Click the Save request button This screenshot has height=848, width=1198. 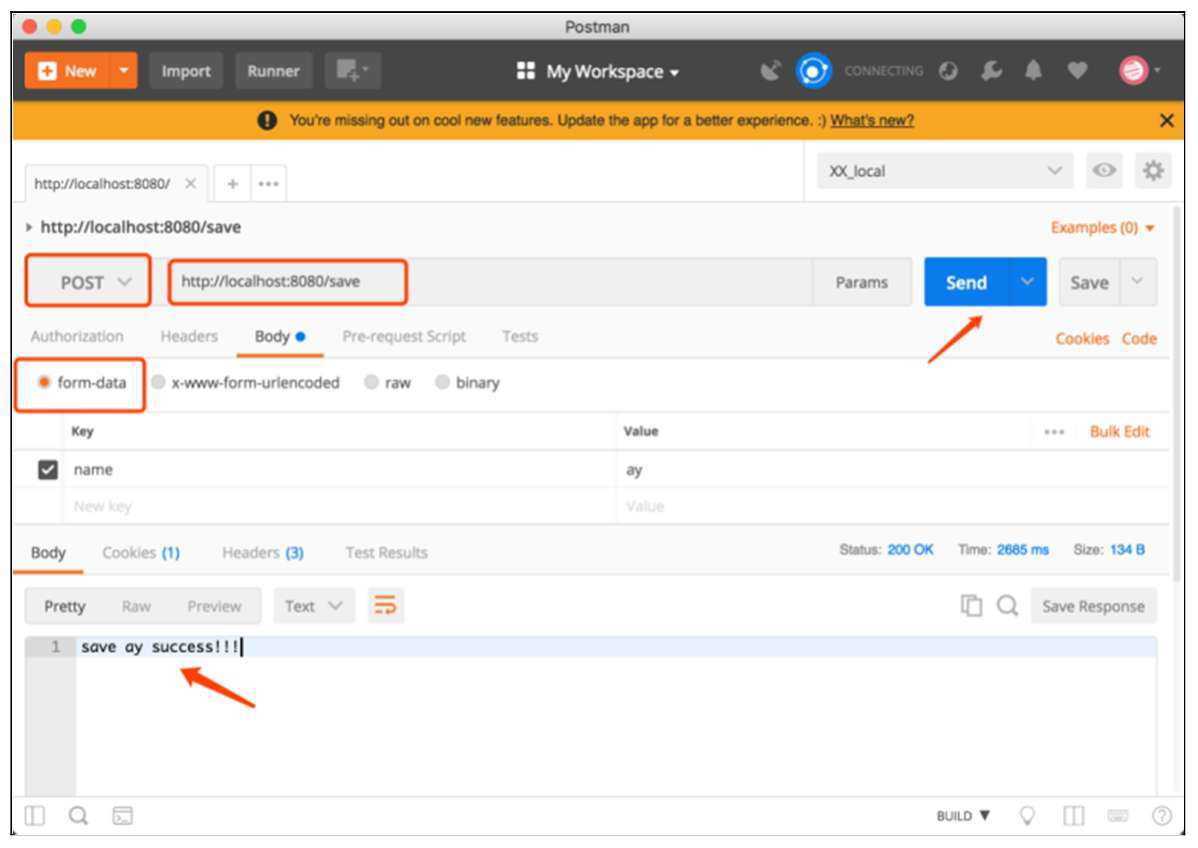(x=1089, y=282)
